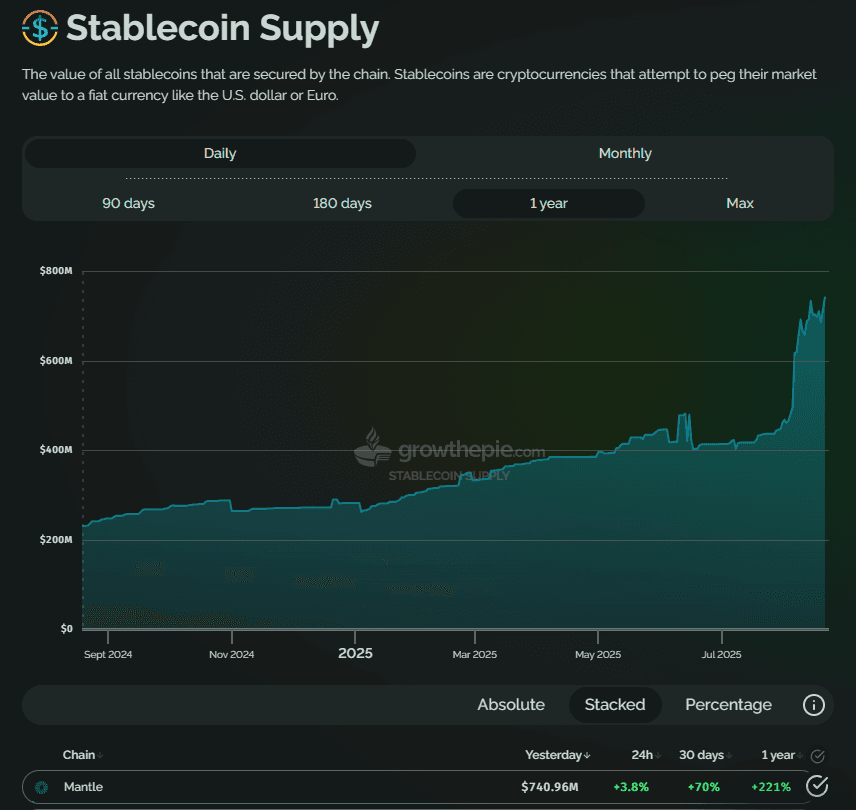
Task: Click the +70% 30 days change
Action: click(704, 787)
